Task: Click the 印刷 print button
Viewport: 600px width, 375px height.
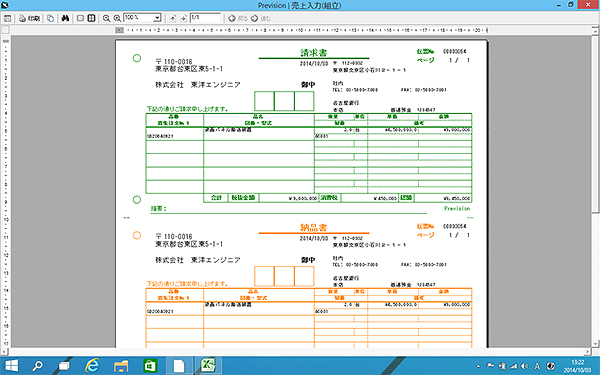Action: 29,18
